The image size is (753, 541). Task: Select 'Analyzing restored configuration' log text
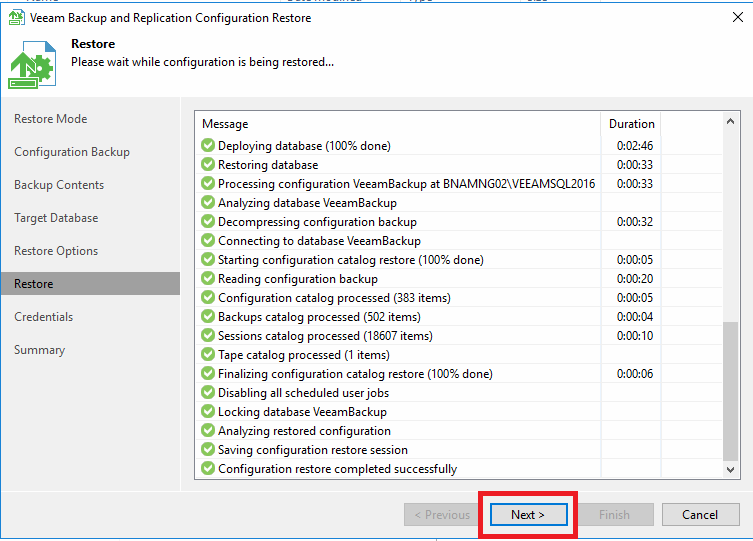304,431
